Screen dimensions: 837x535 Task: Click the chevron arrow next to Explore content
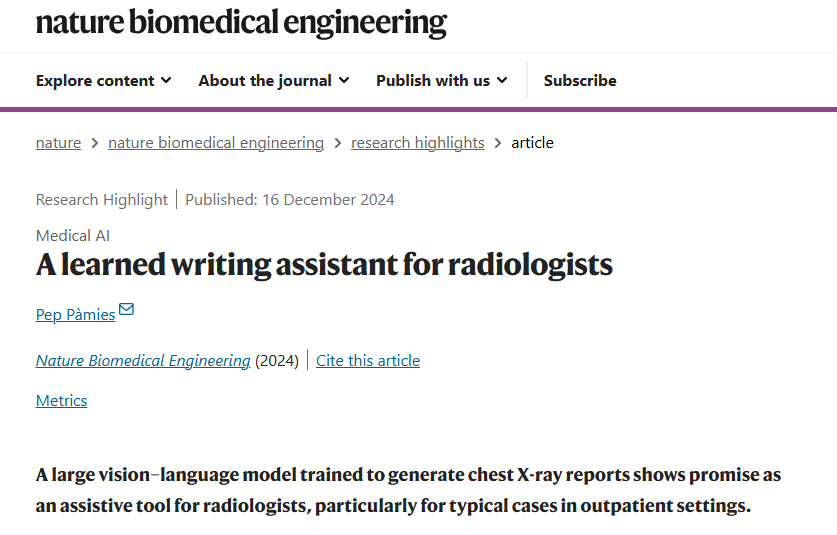tap(166, 80)
